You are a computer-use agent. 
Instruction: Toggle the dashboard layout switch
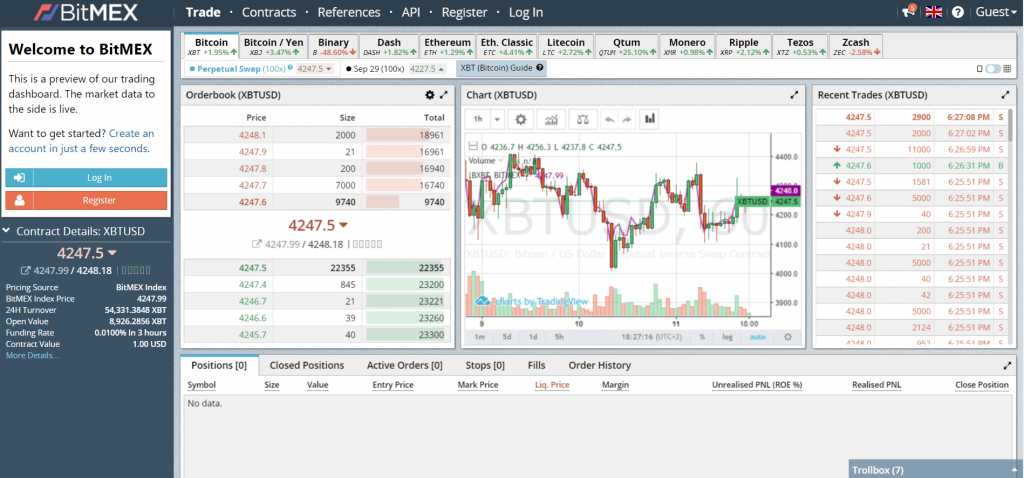click(x=993, y=69)
